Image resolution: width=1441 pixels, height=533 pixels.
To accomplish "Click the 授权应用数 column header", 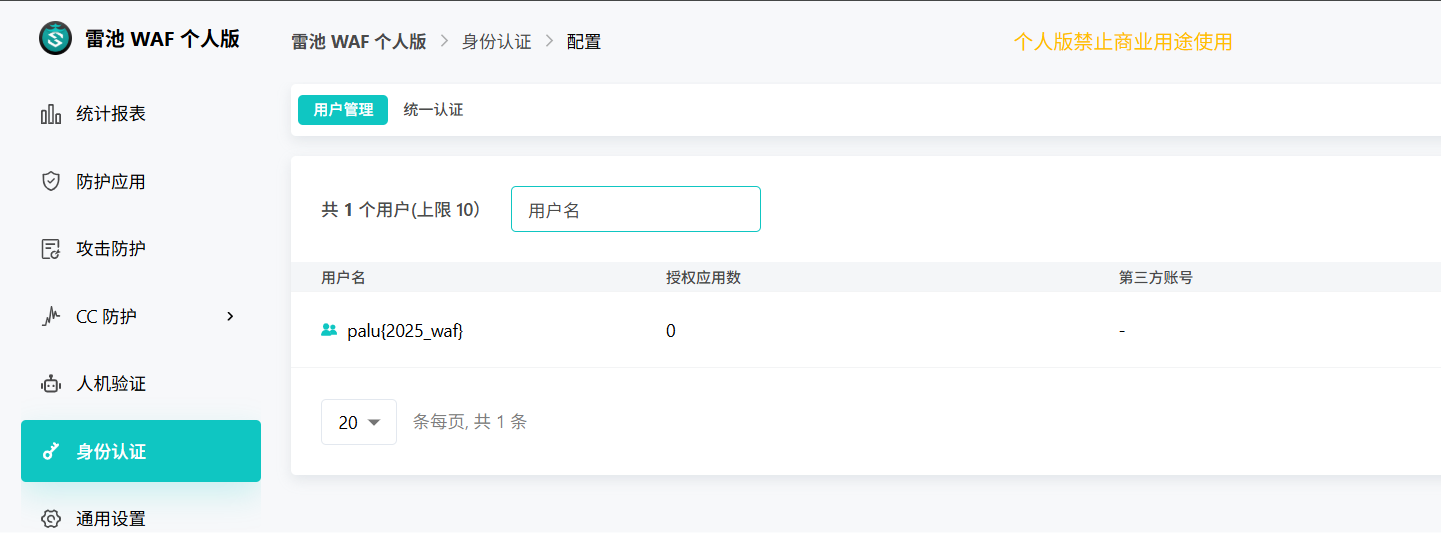I will tap(704, 278).
